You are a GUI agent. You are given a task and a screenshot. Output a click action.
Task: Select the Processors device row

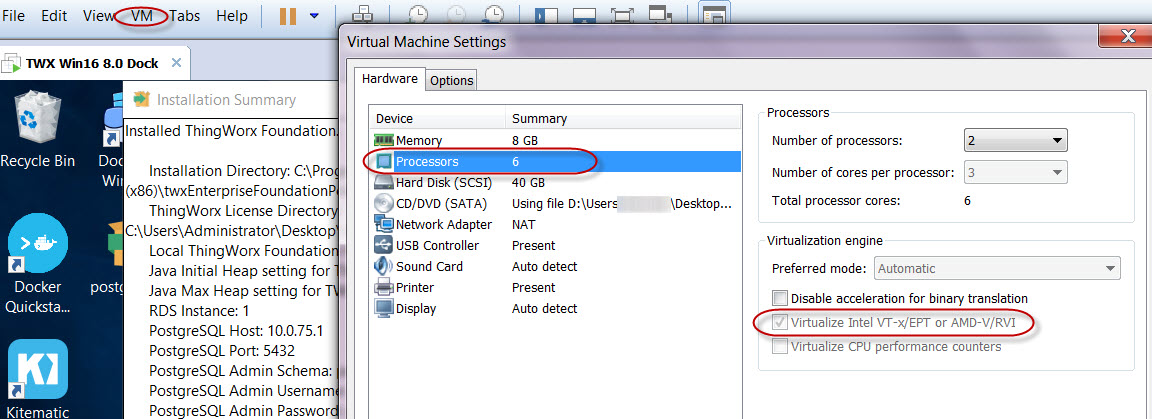(x=555, y=161)
